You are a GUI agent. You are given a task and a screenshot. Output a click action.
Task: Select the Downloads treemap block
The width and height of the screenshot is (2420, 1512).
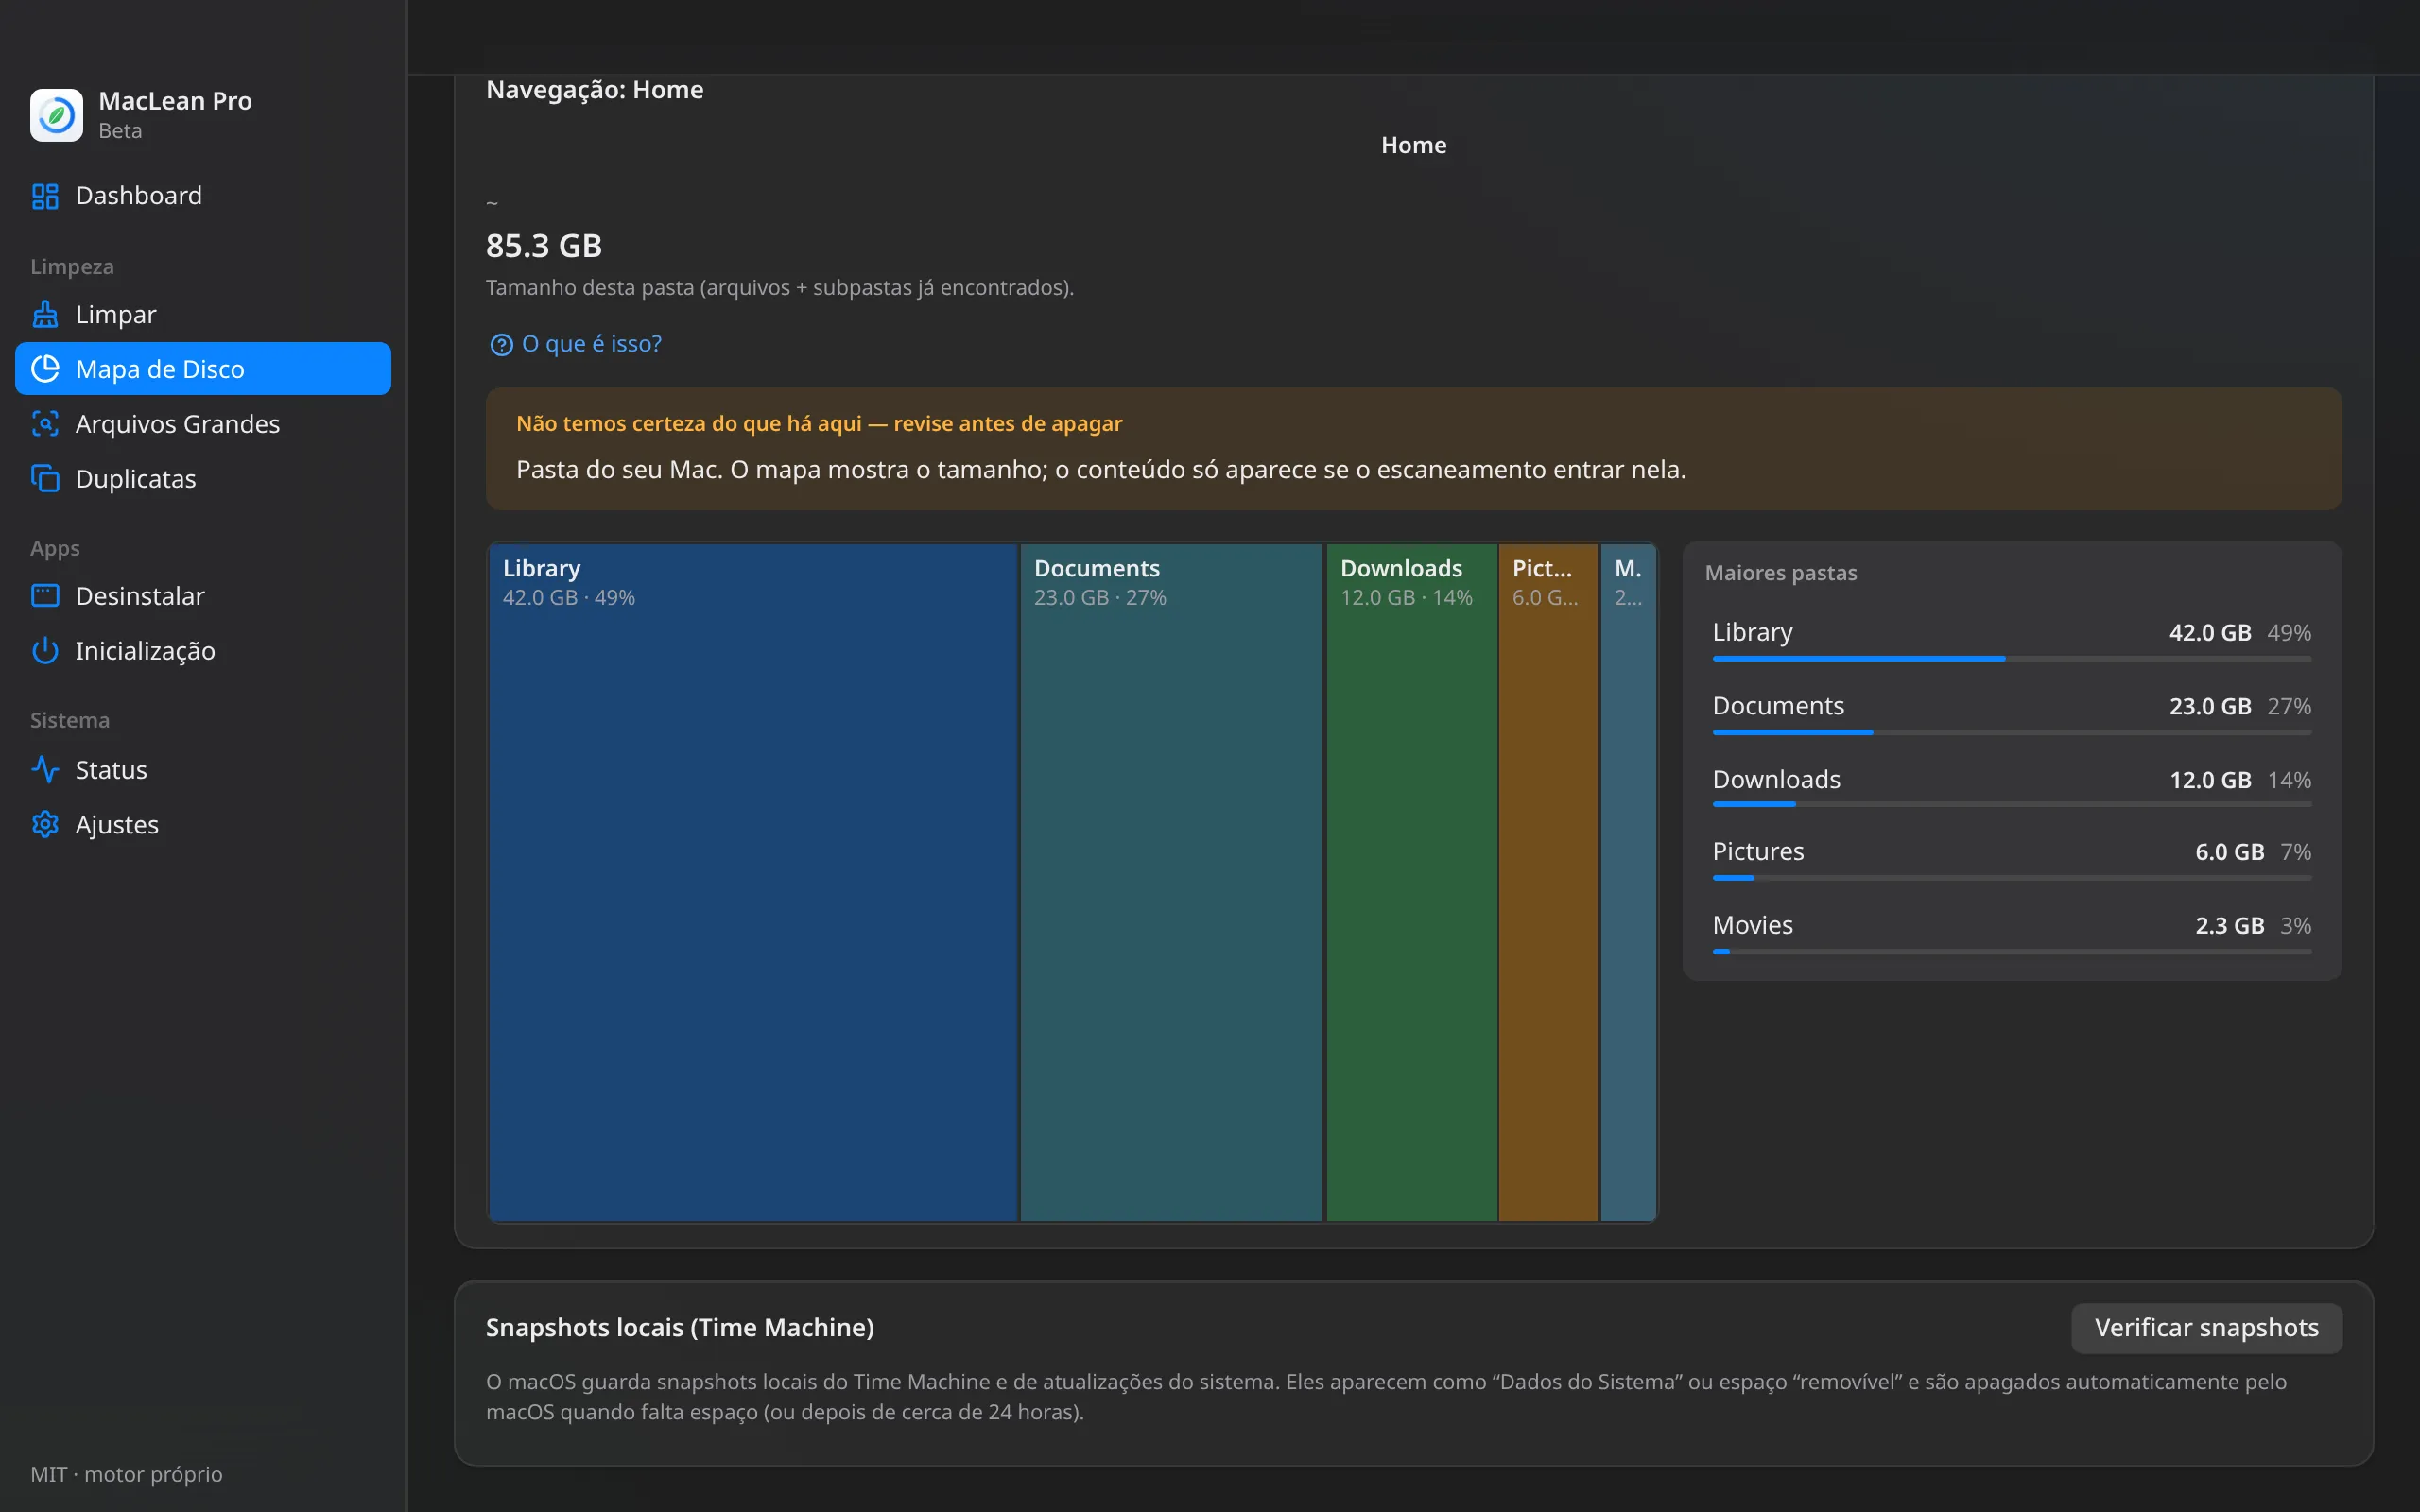[1411, 882]
